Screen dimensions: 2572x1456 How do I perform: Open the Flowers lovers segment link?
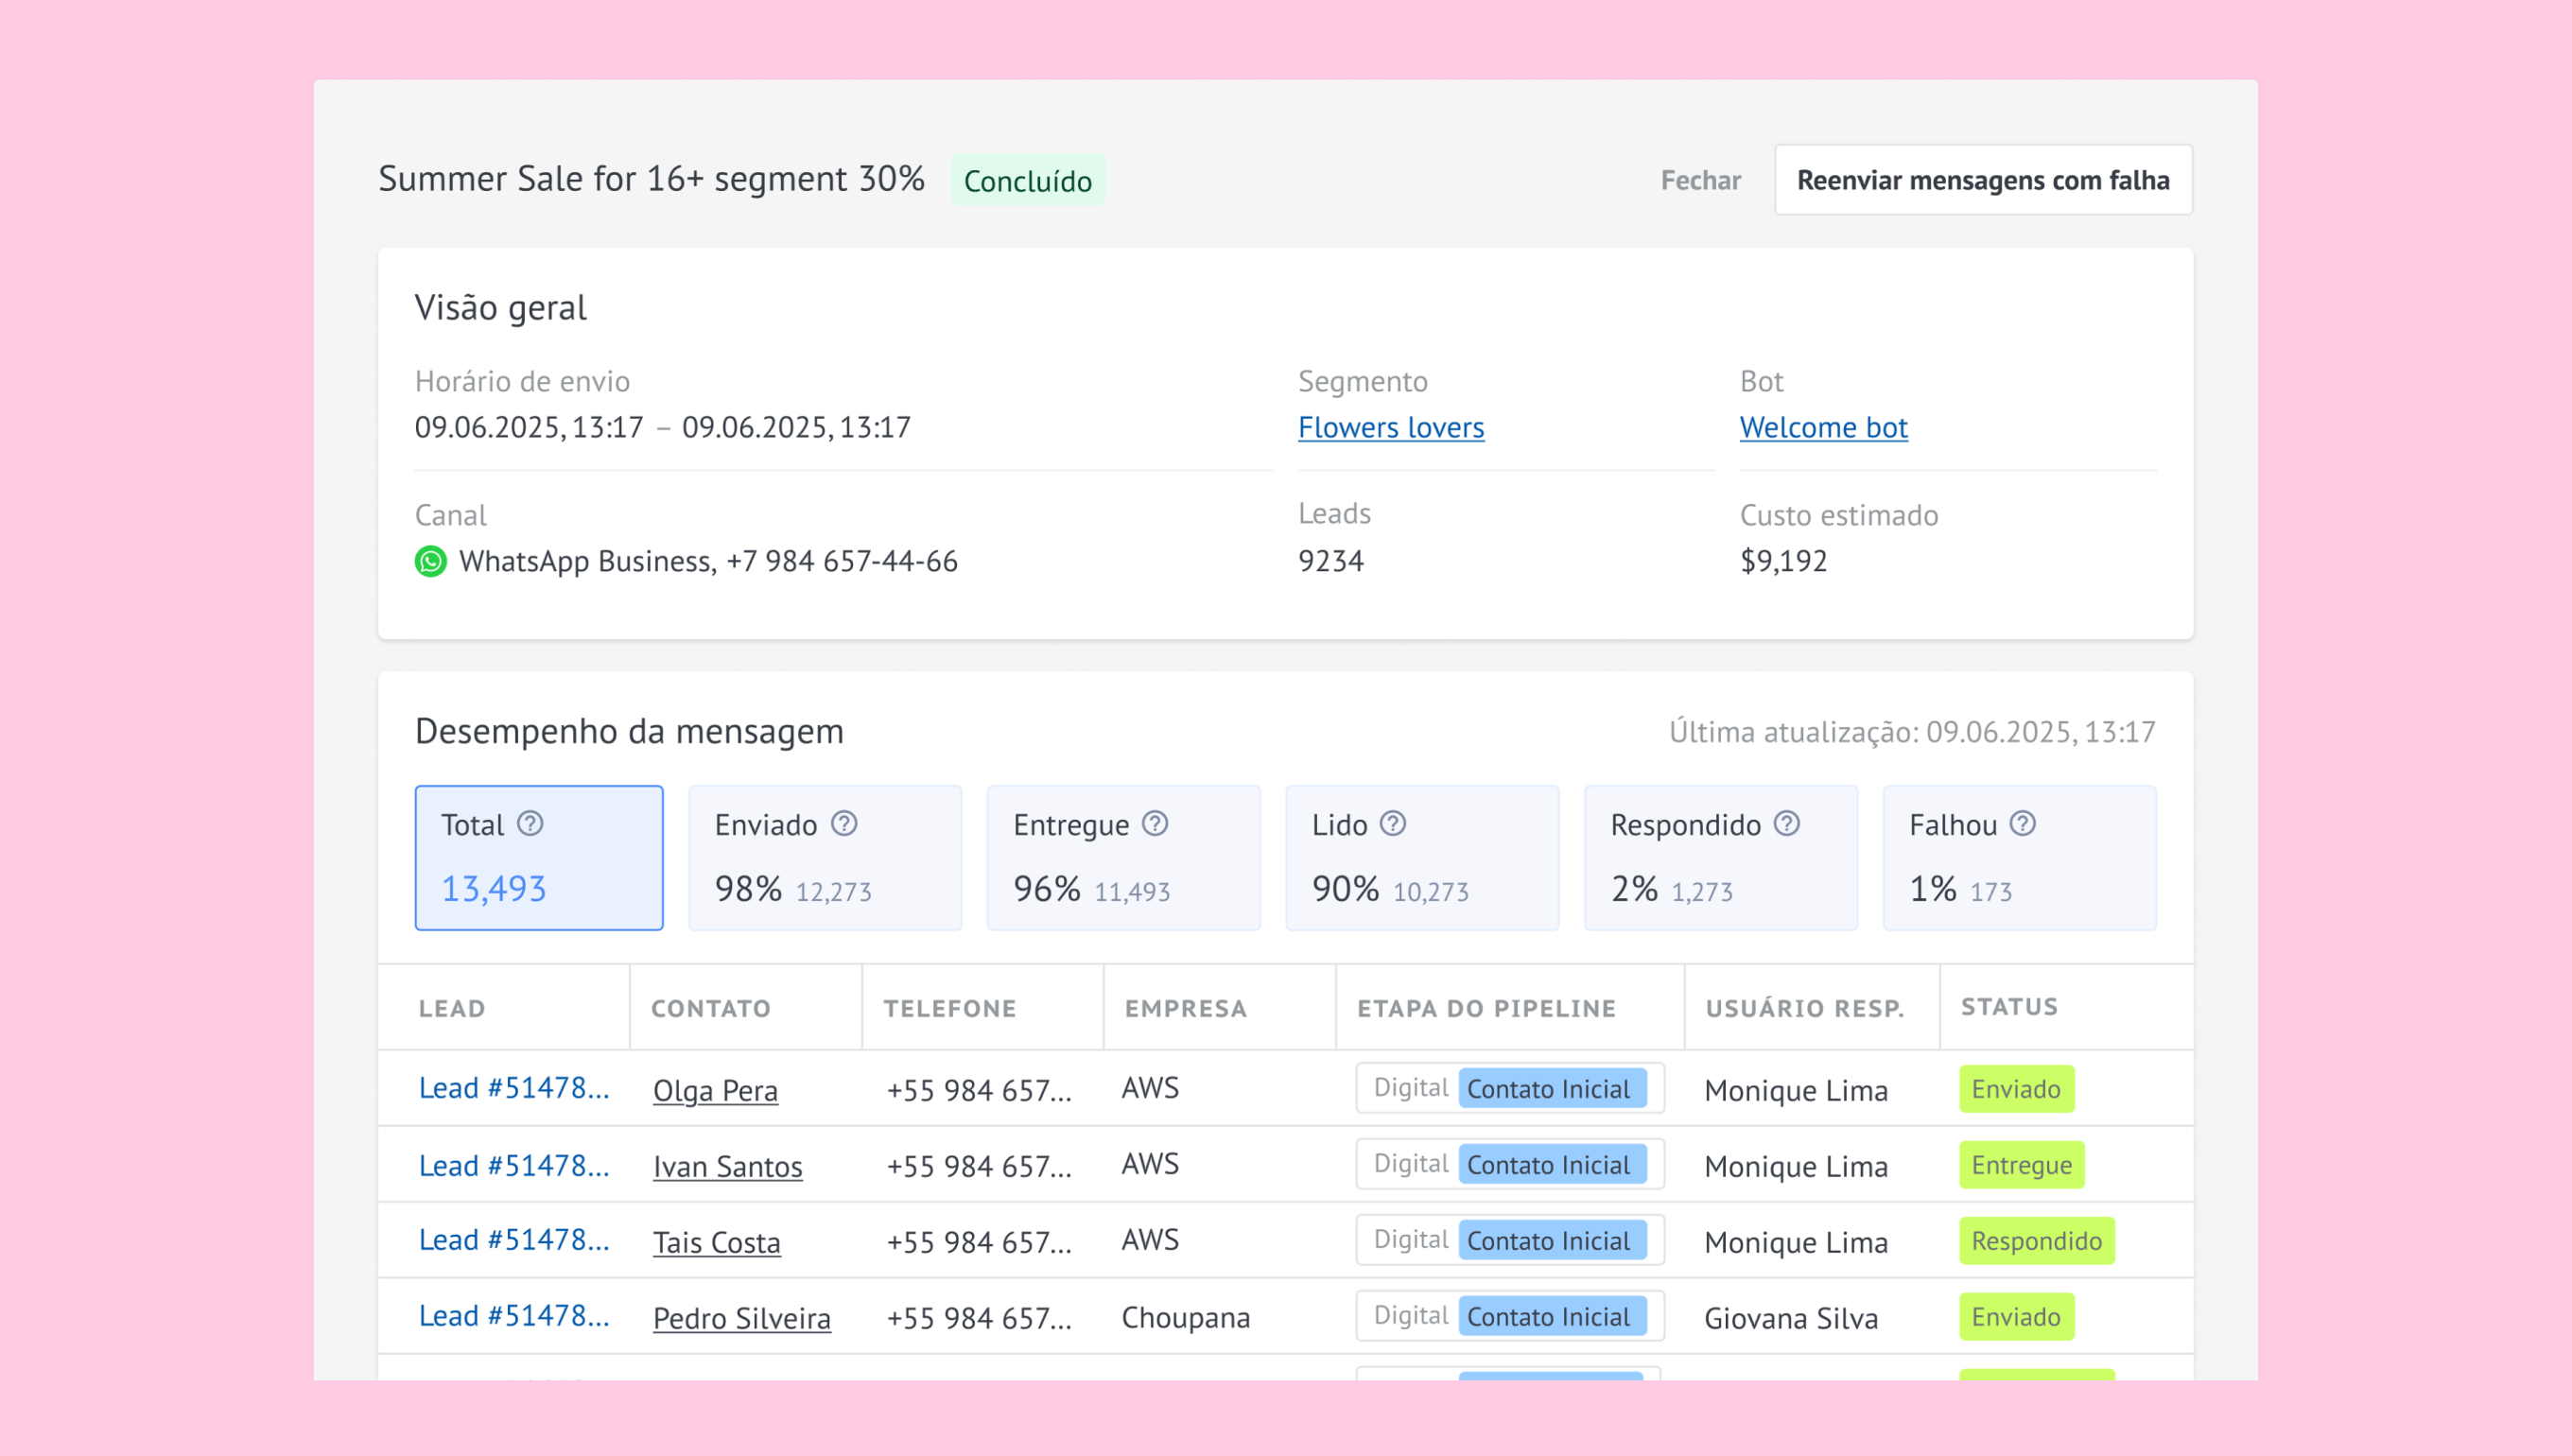coord(1391,428)
